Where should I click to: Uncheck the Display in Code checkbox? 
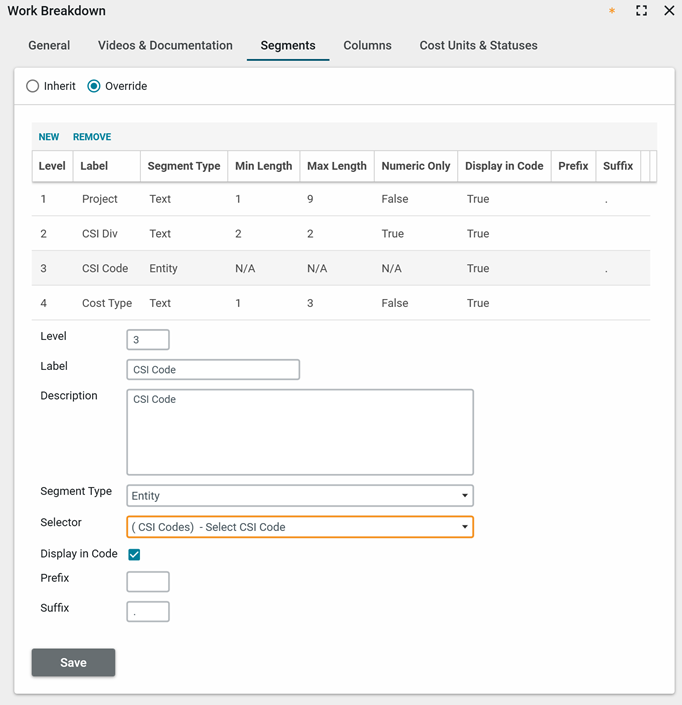[x=134, y=554]
